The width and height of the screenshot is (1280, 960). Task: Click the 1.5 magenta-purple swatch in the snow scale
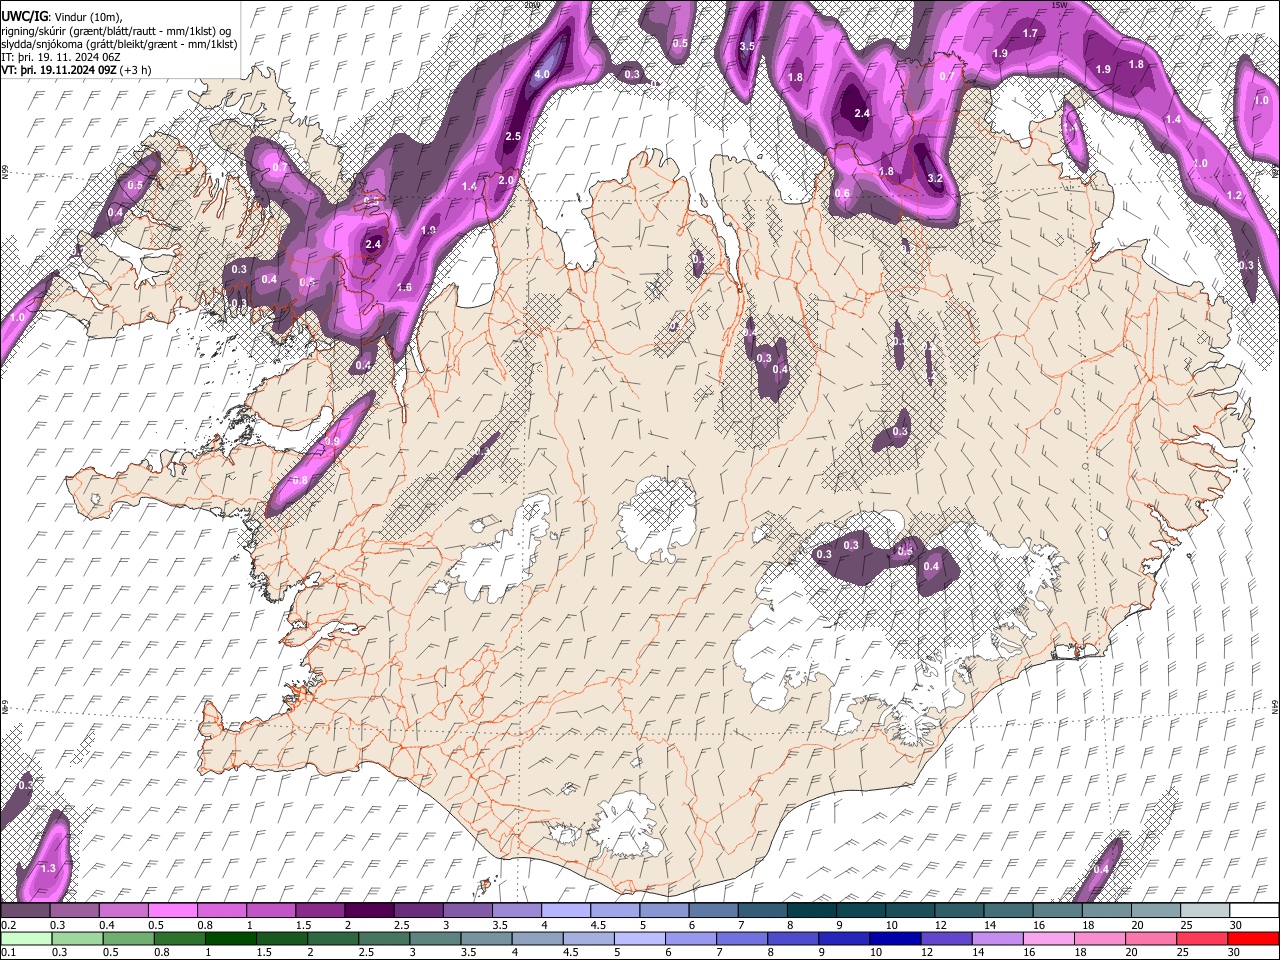point(319,911)
